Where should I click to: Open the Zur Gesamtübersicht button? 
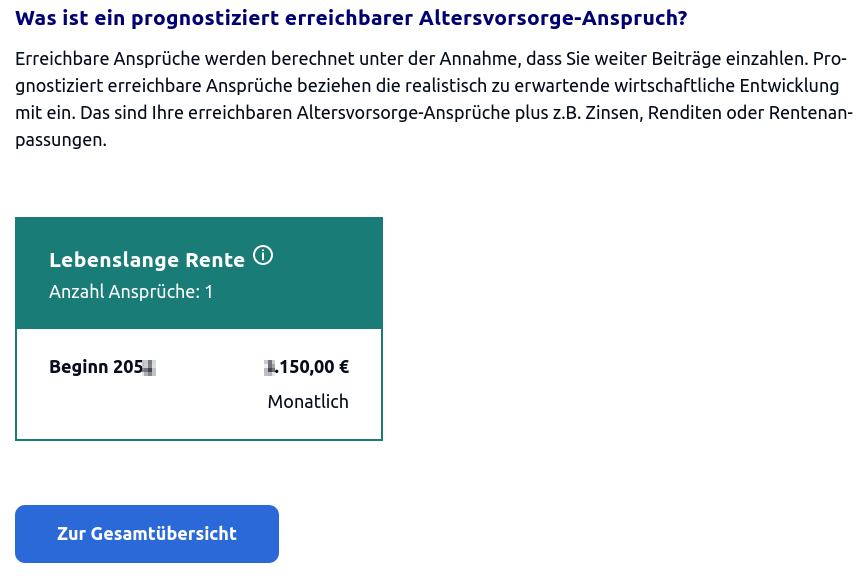(x=147, y=534)
